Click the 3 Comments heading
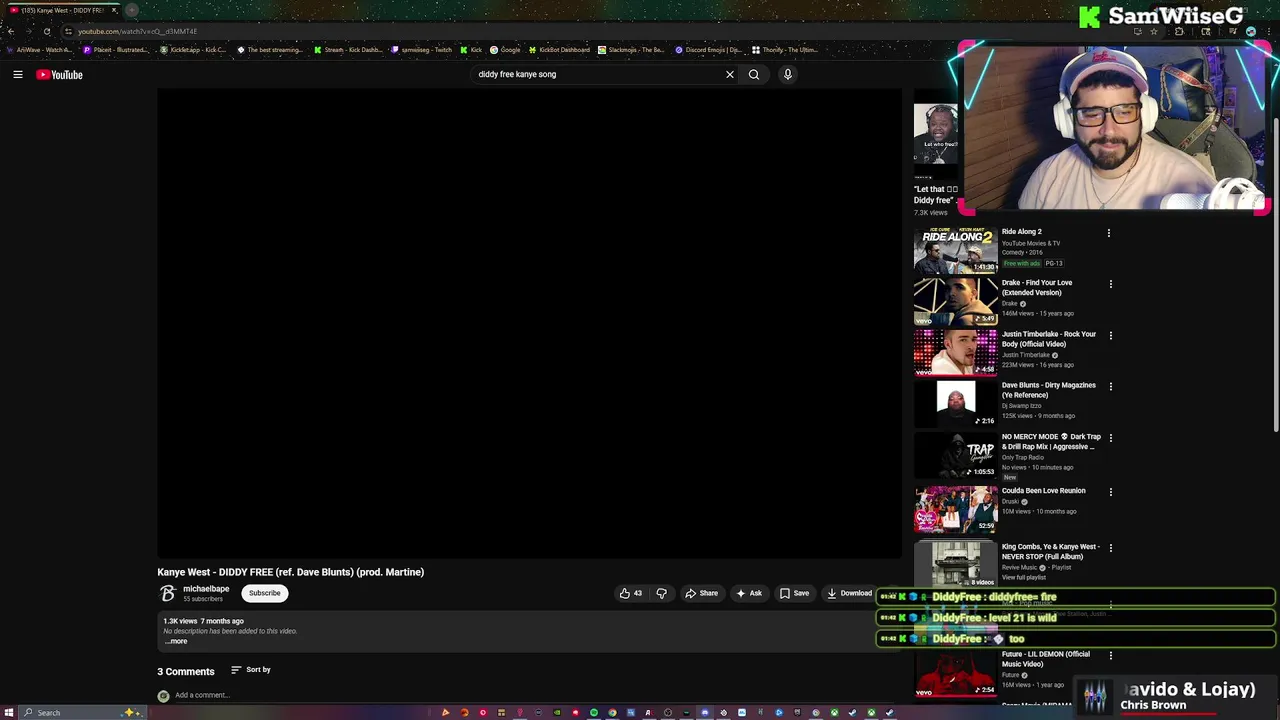Image resolution: width=1280 pixels, height=720 pixels. (x=186, y=671)
